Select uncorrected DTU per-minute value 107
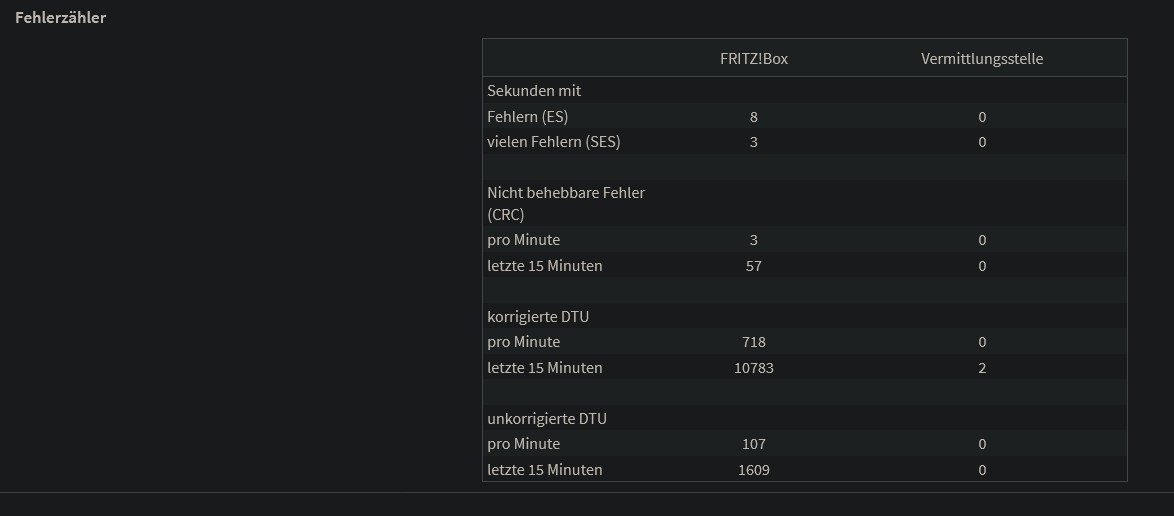The image size is (1174, 516). click(754, 444)
